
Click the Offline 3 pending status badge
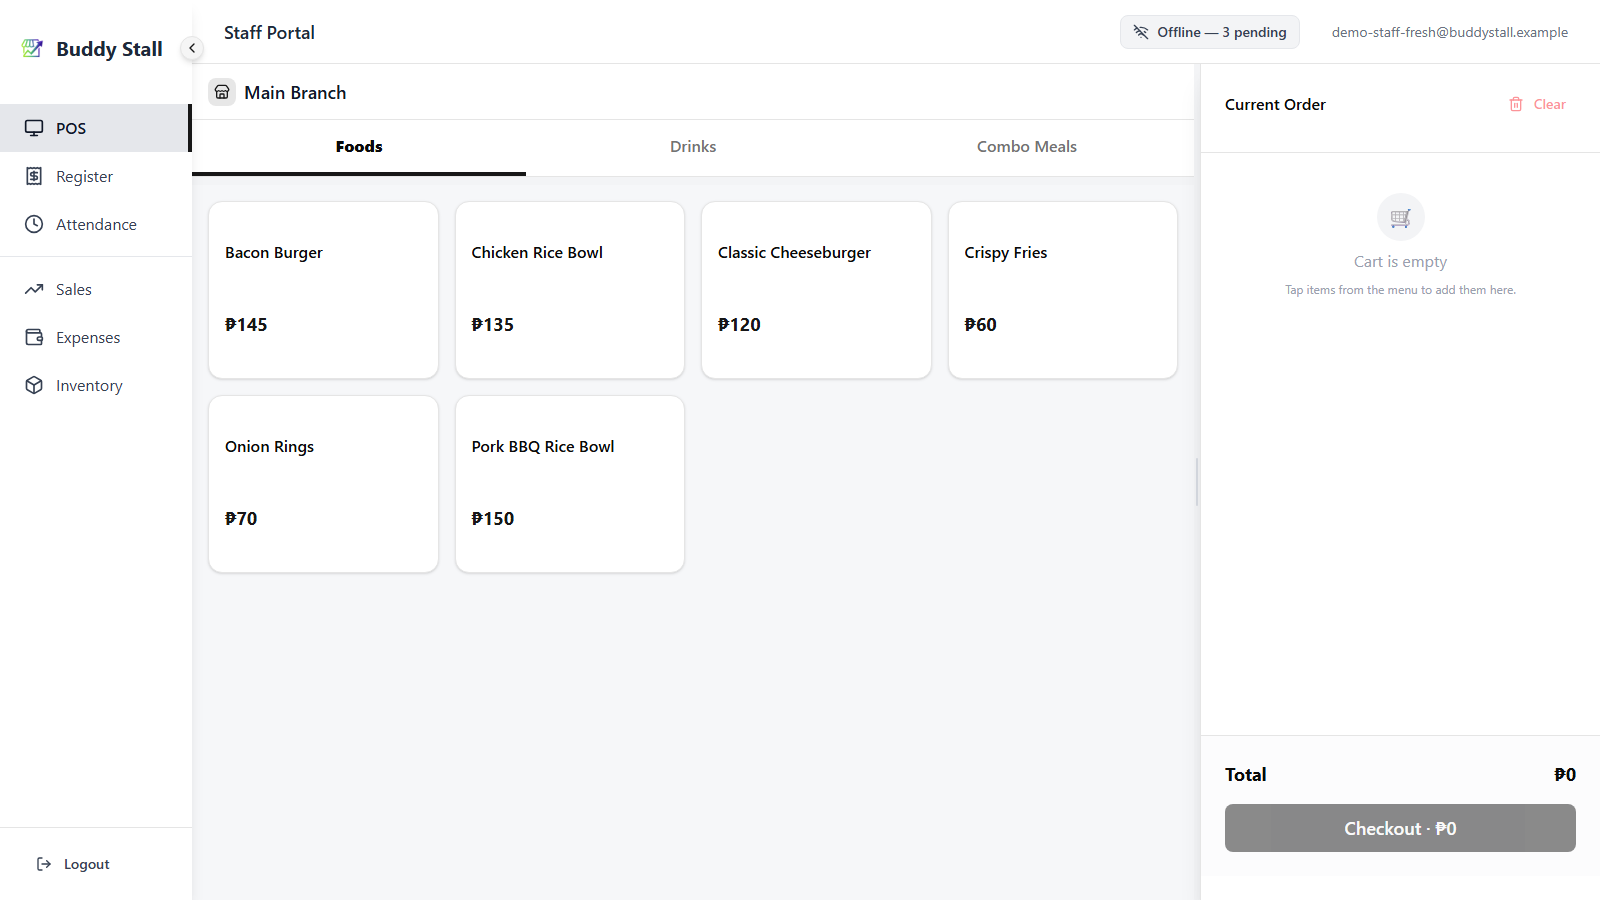(1210, 32)
